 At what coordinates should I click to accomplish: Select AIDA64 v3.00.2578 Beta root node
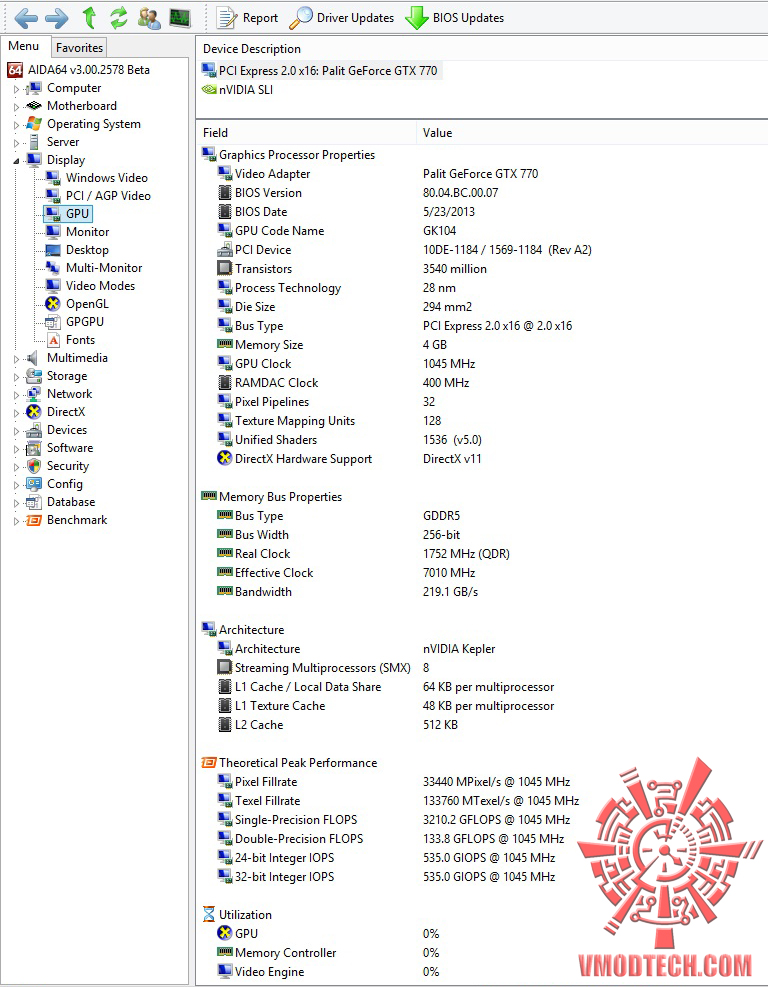click(79, 70)
